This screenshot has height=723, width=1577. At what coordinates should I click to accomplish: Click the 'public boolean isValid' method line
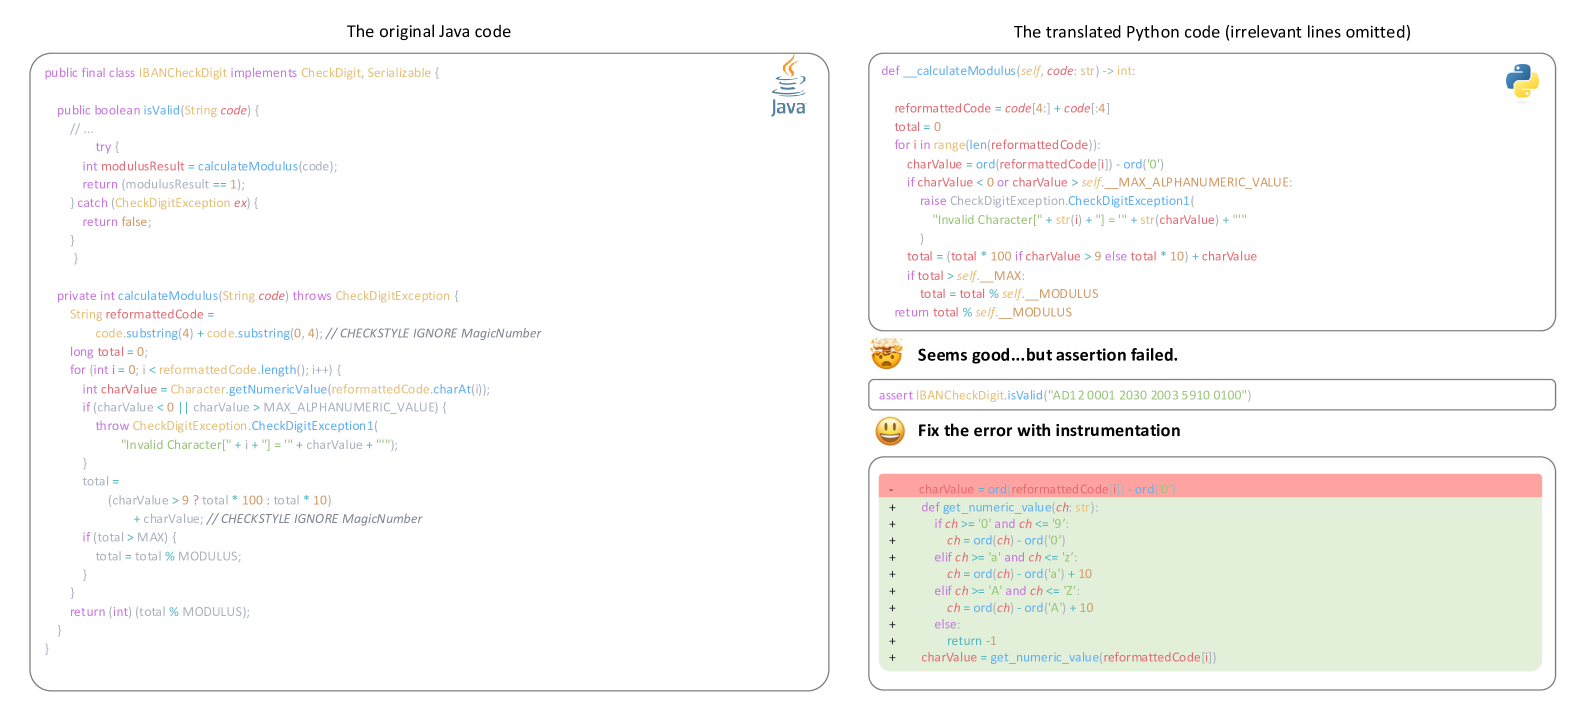click(x=157, y=110)
